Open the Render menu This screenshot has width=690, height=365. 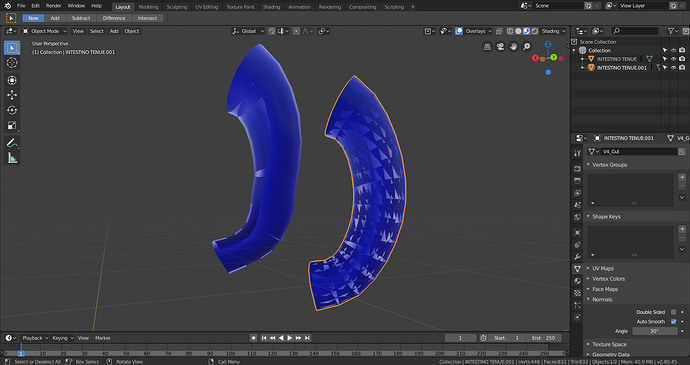tap(53, 6)
